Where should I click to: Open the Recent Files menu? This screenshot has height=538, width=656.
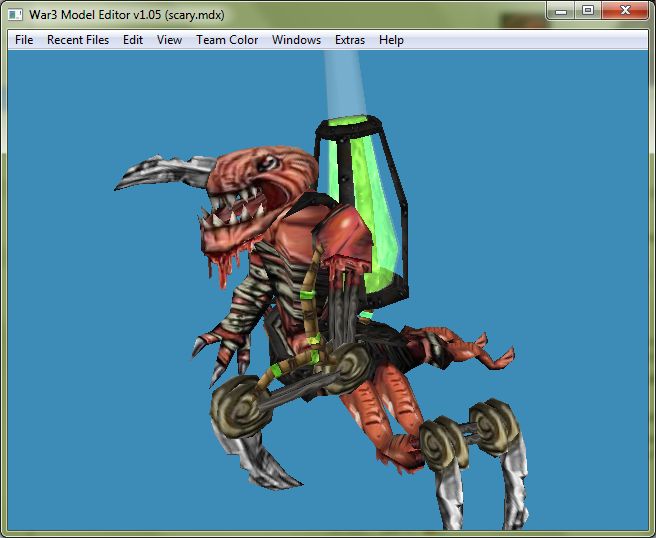tap(78, 40)
